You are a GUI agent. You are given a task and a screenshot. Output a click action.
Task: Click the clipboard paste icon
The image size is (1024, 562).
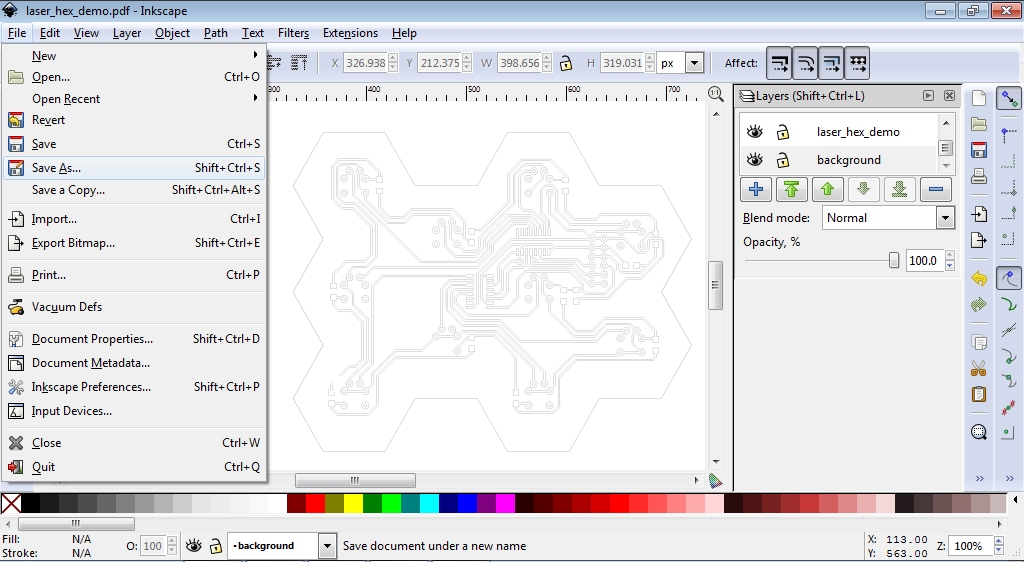[x=978, y=394]
